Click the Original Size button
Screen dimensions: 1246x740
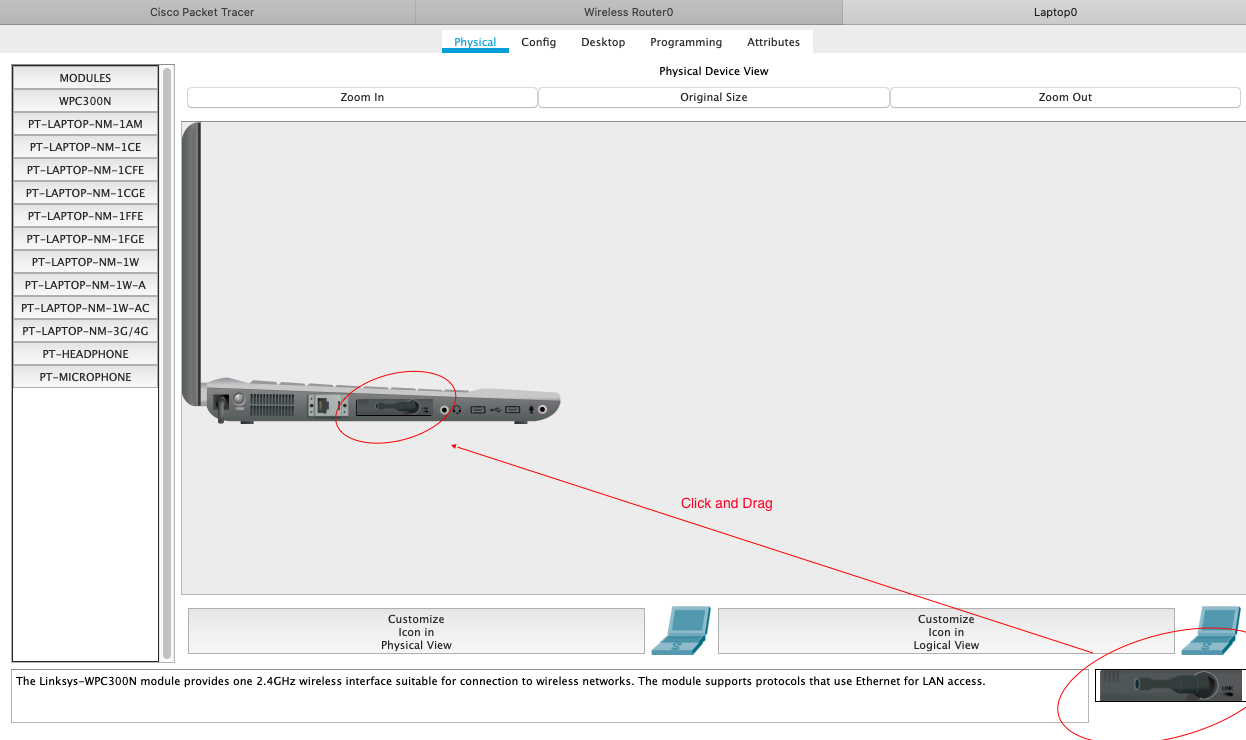click(714, 97)
